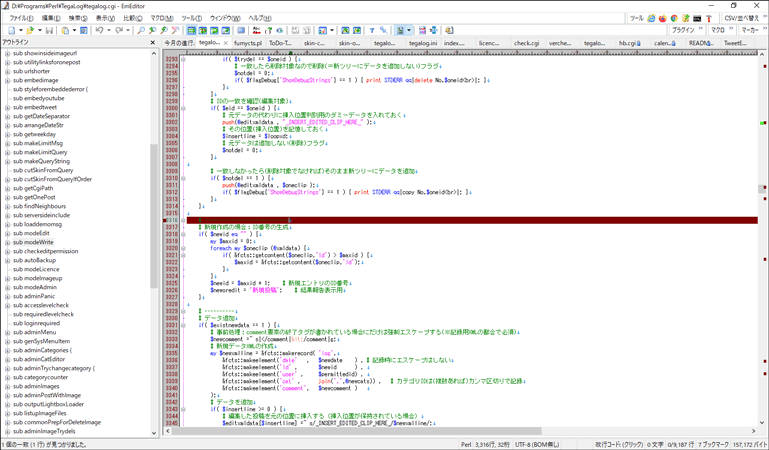Screen dimensions: 769x450
Task: Click Perl configuration in status bar
Action: pos(466,445)
